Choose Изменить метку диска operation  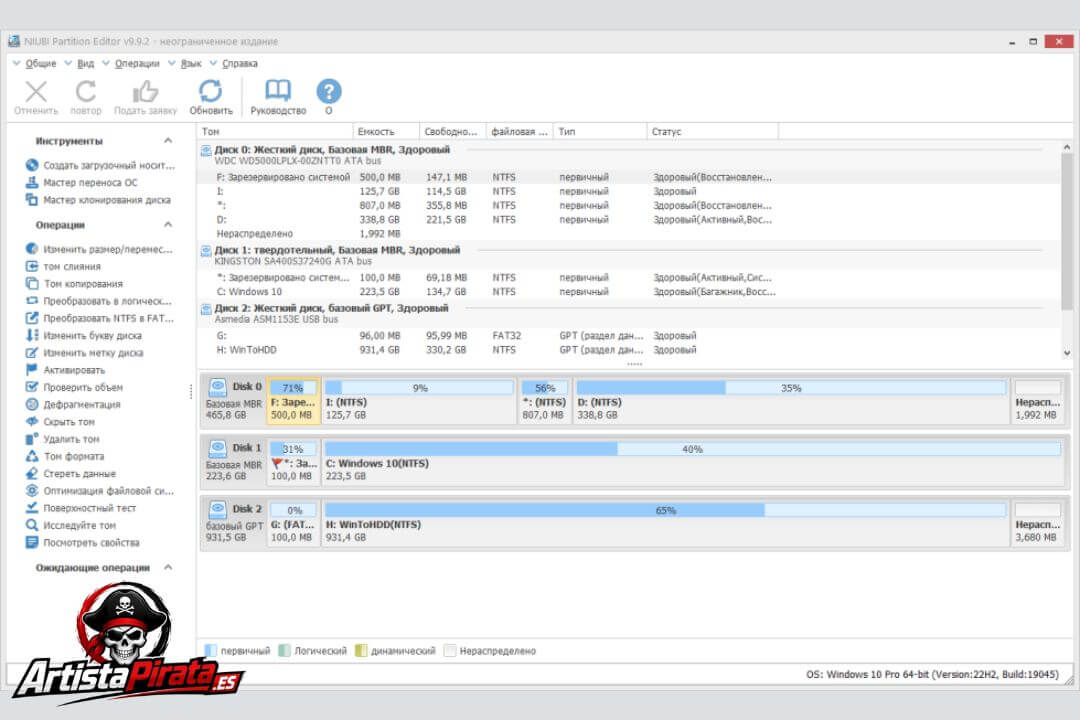85,353
